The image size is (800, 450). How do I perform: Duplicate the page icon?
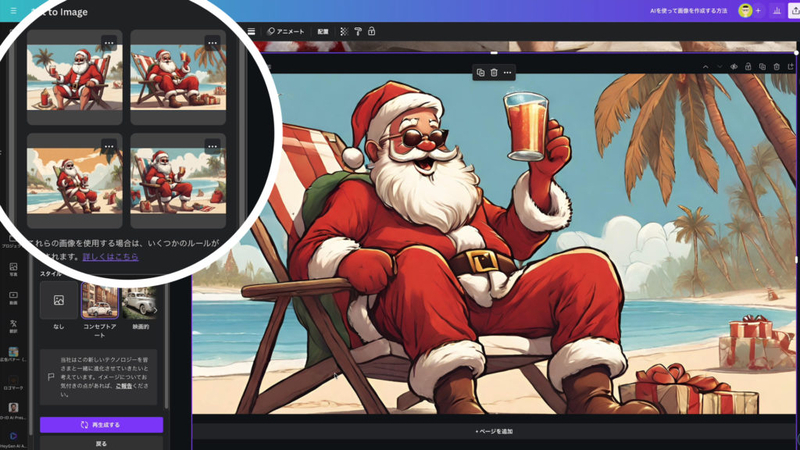coord(762,67)
